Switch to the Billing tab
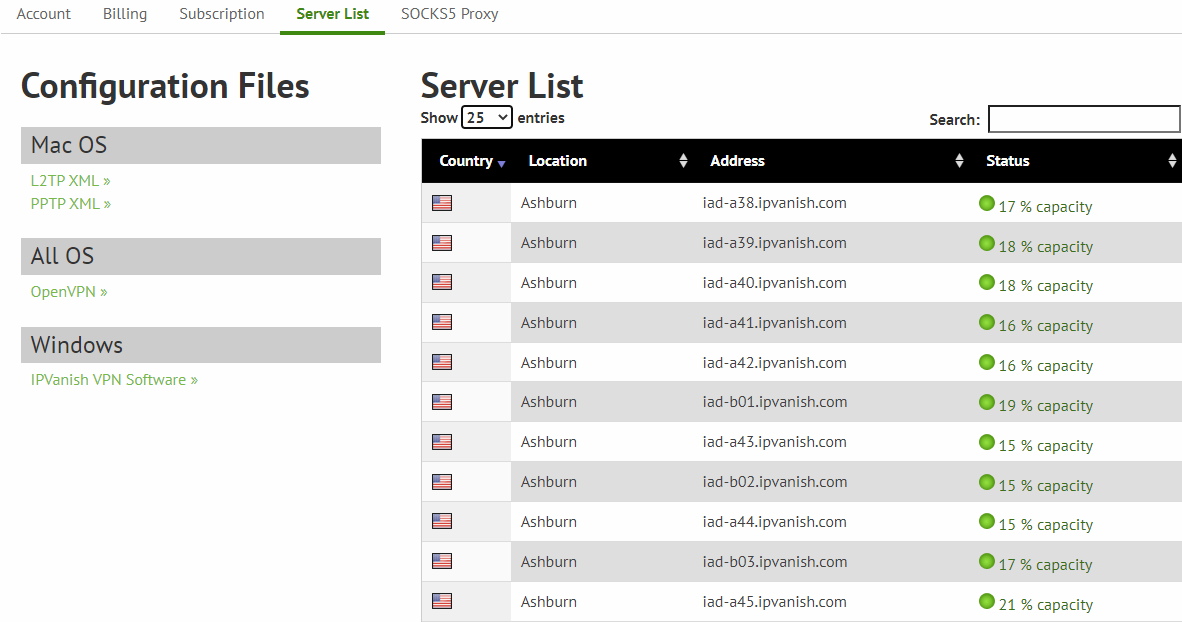This screenshot has height=622, width=1182. 125,14
